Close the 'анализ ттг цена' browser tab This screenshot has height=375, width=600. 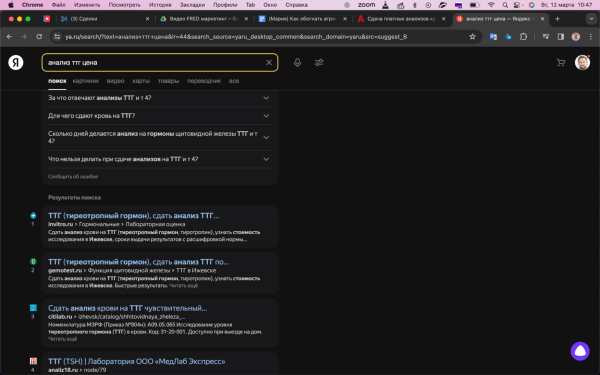click(542, 19)
